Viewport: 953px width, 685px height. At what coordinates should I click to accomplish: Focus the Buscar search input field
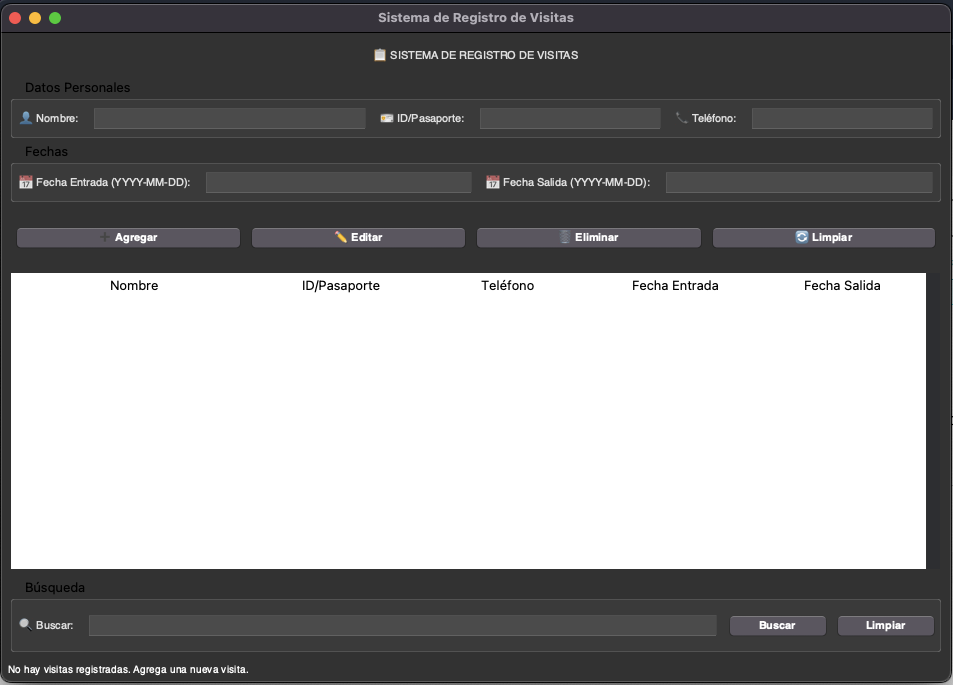pyautogui.click(x=402, y=625)
